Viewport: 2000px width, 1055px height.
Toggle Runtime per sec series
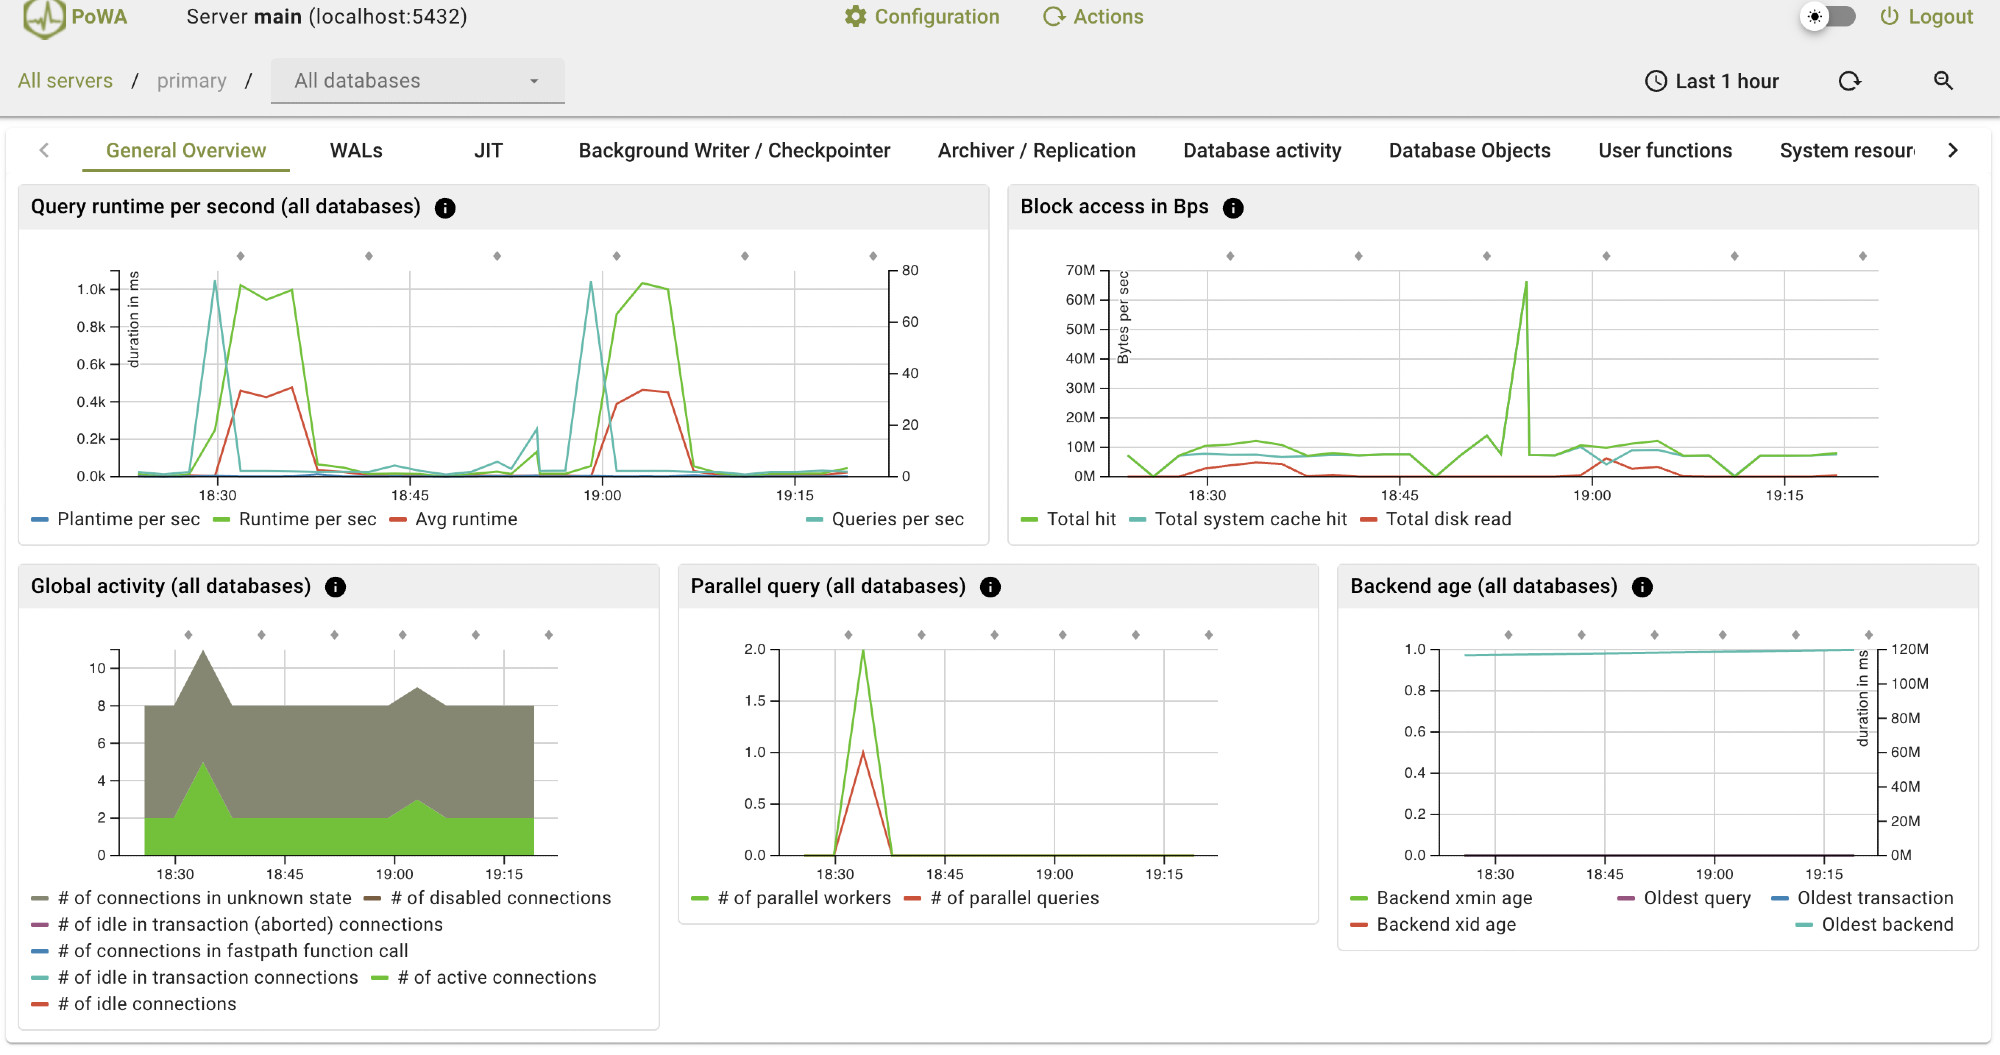pos(294,519)
